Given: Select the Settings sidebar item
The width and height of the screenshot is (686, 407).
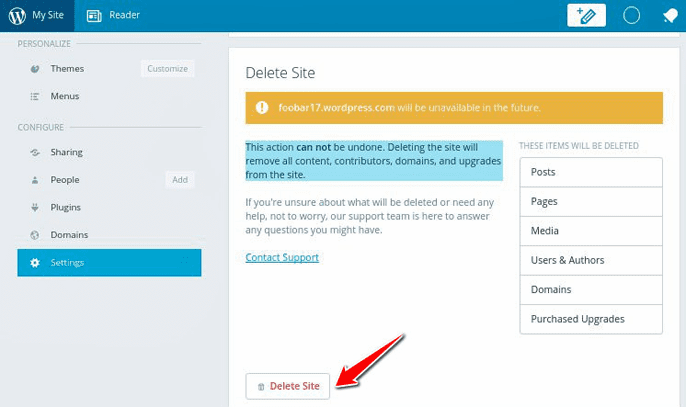Looking at the screenshot, I should (x=109, y=263).
